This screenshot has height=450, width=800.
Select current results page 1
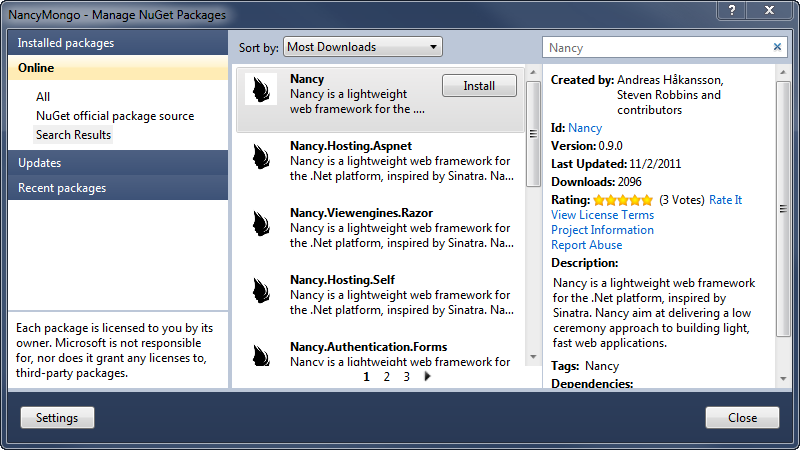point(366,377)
